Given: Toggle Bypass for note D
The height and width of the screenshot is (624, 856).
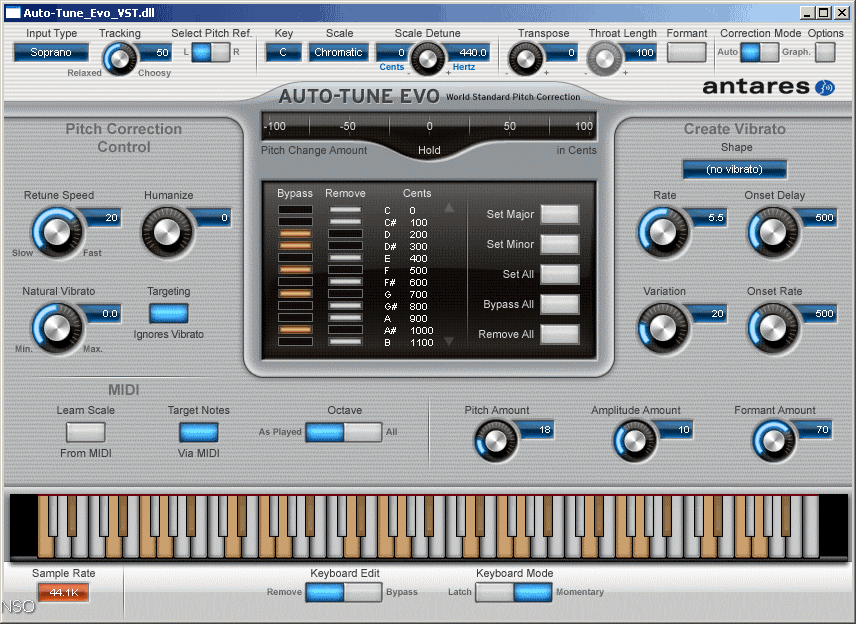Looking at the screenshot, I should [x=295, y=234].
